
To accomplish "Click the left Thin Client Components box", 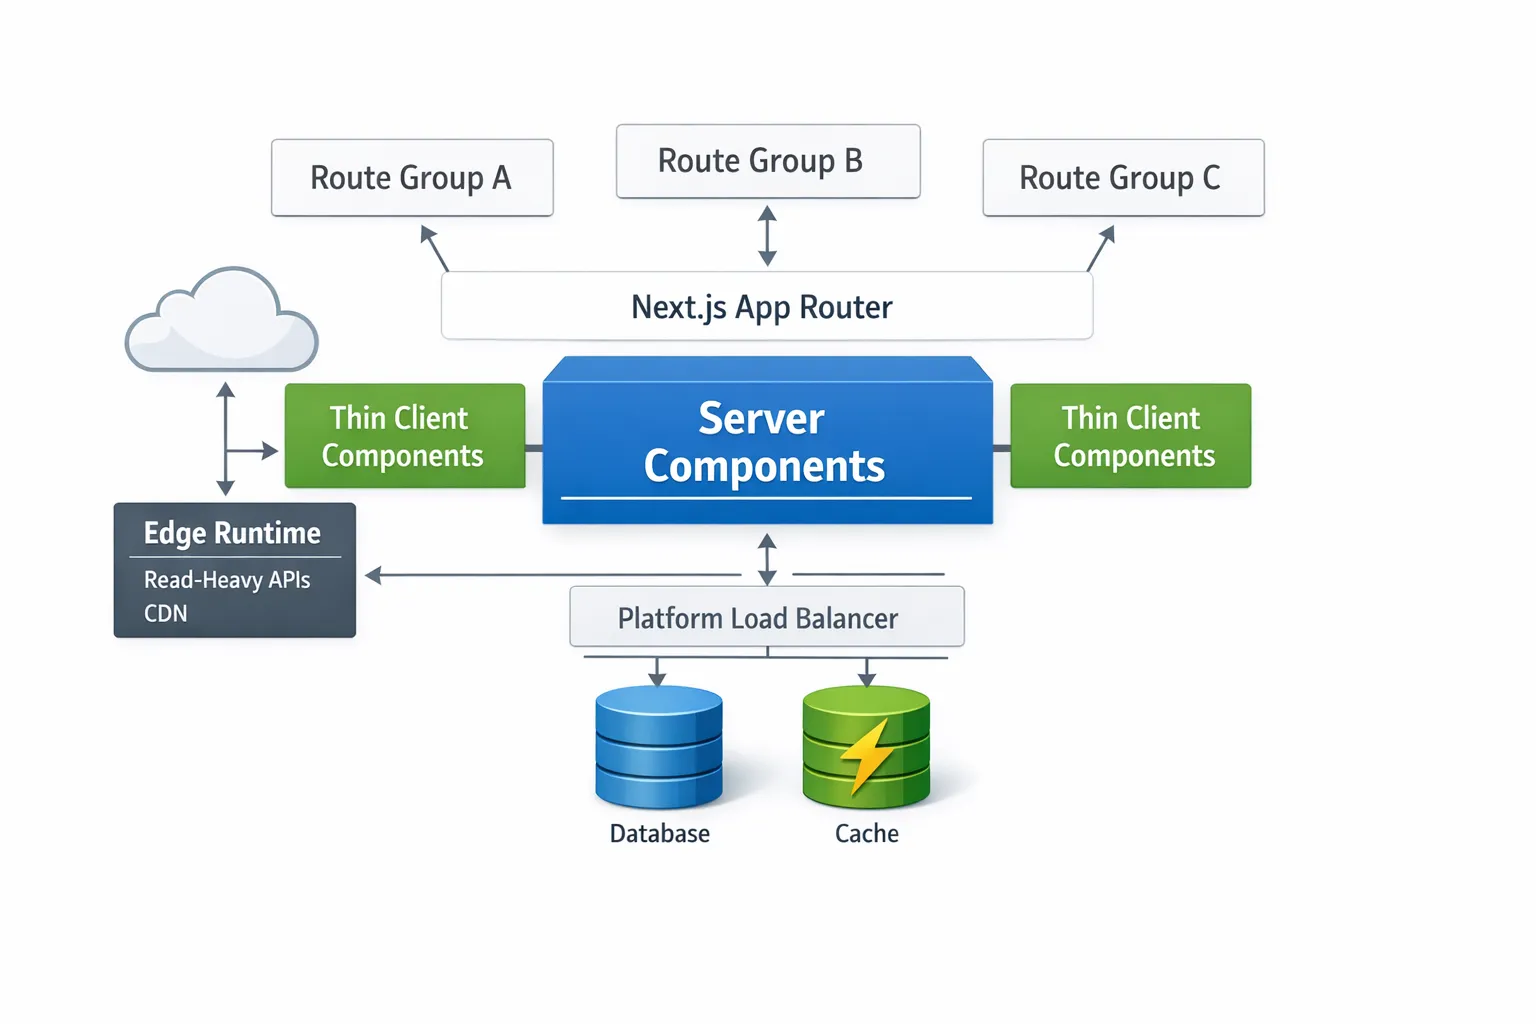I will [x=404, y=436].
